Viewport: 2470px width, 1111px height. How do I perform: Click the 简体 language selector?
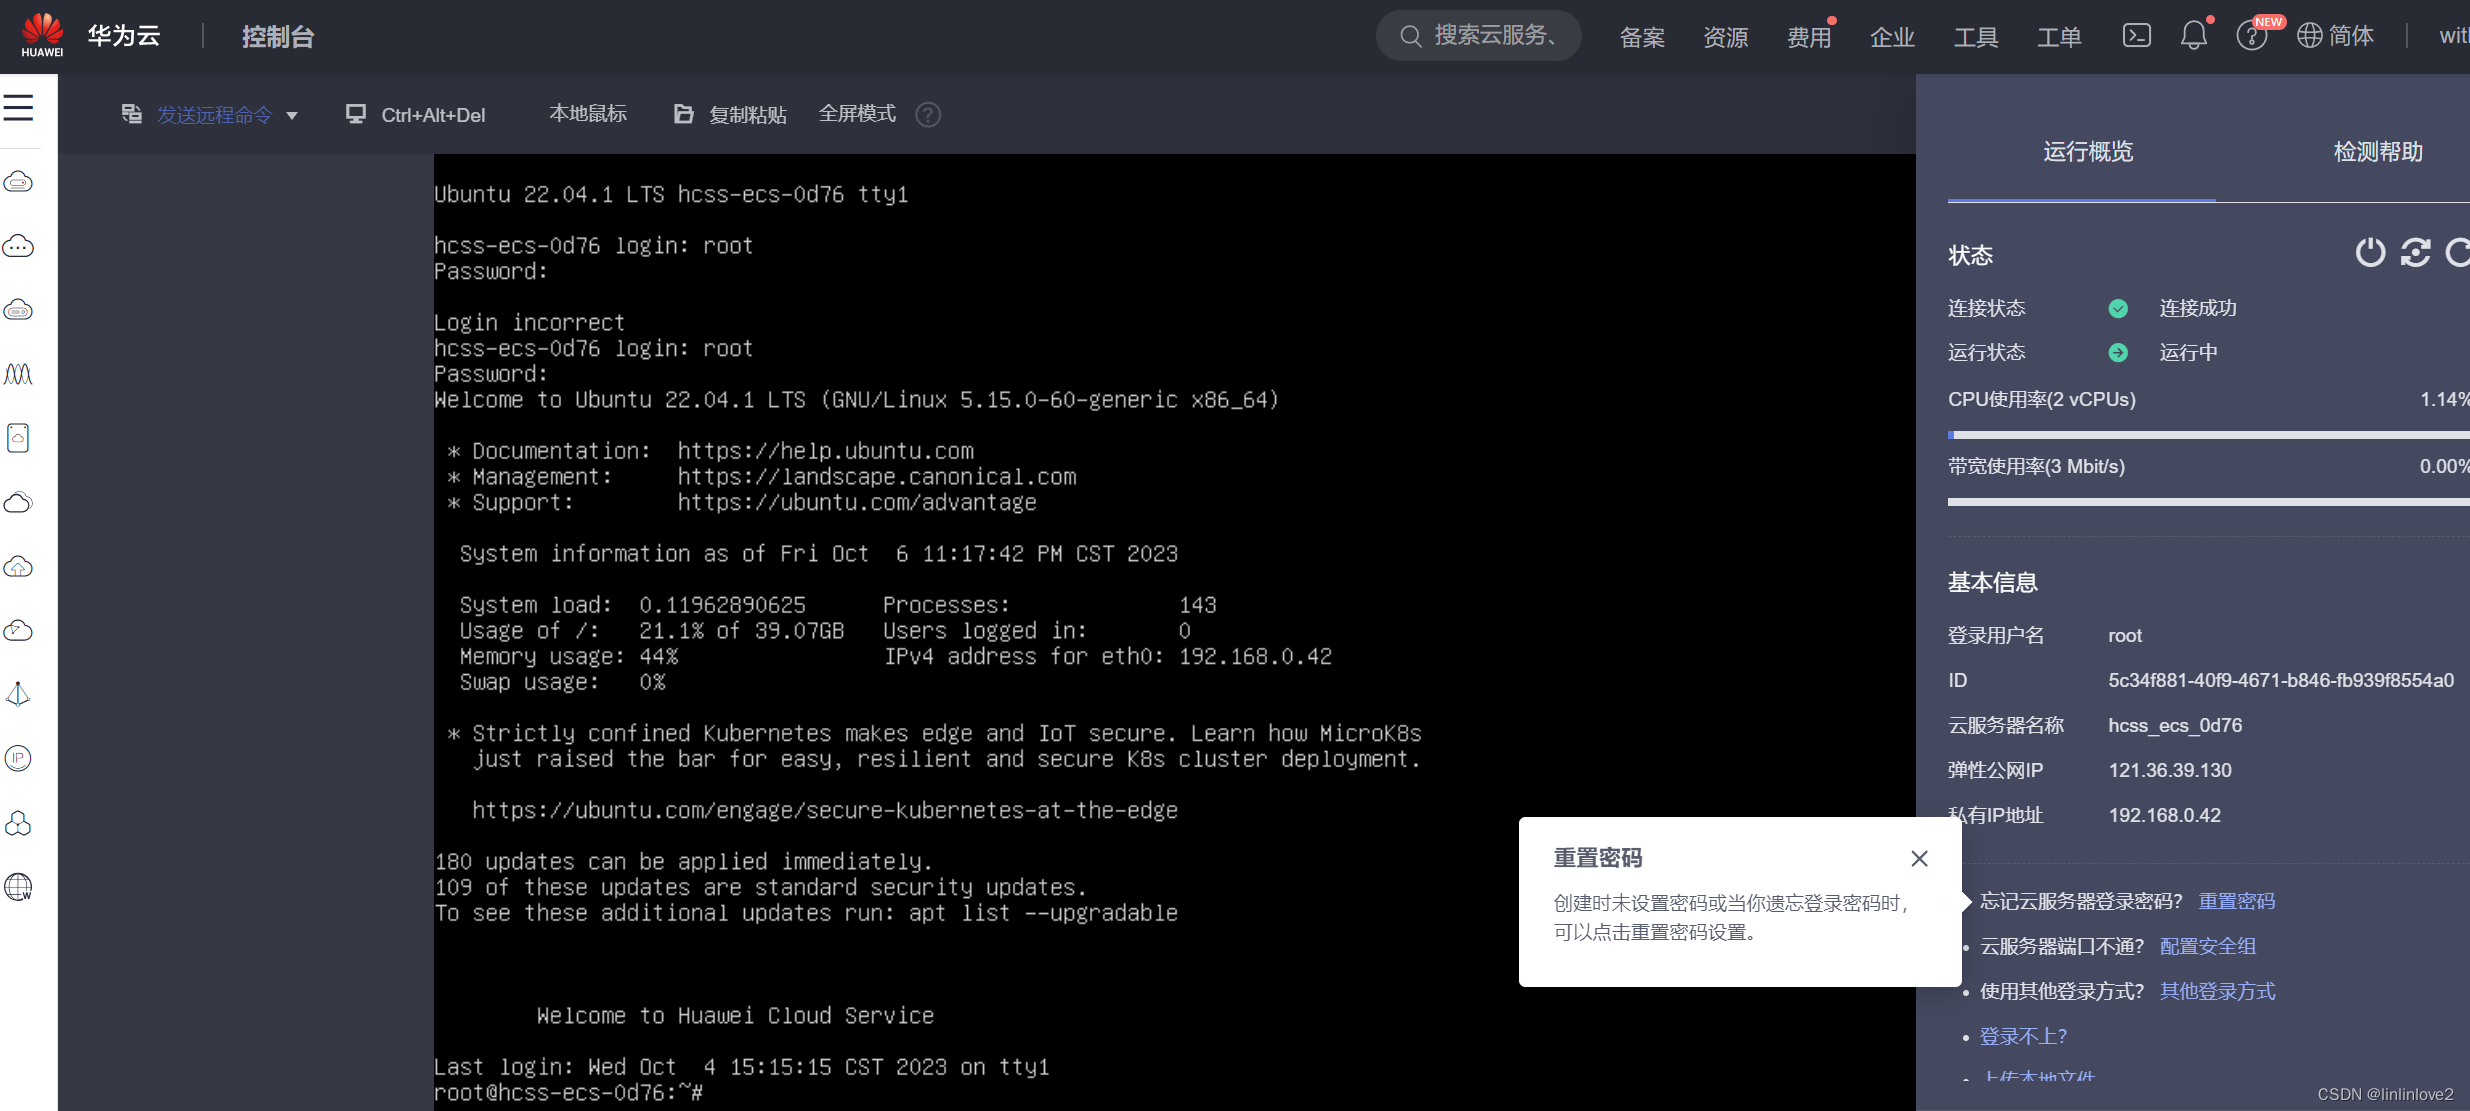tap(2351, 36)
